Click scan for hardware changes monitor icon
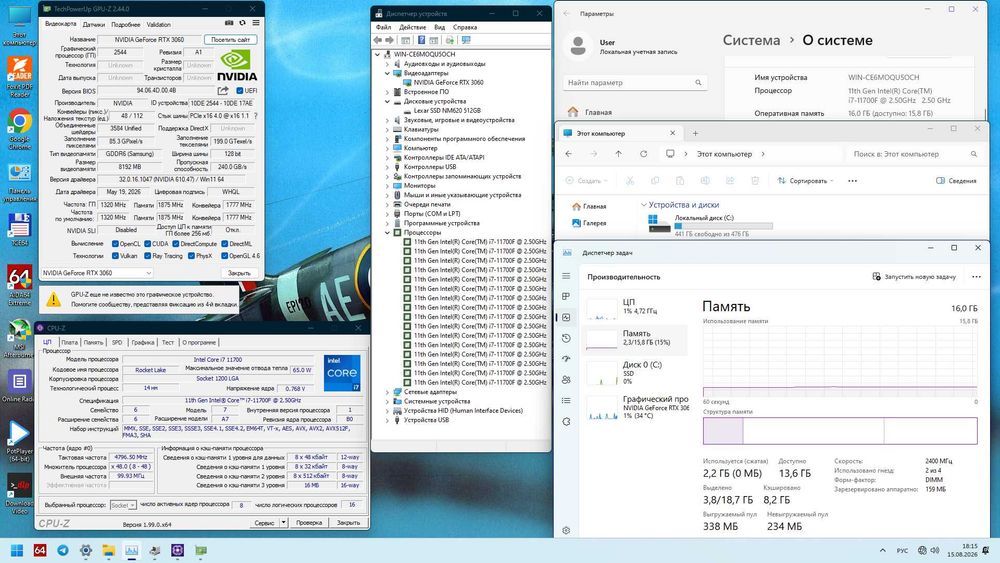The image size is (1000, 563). click(466, 40)
